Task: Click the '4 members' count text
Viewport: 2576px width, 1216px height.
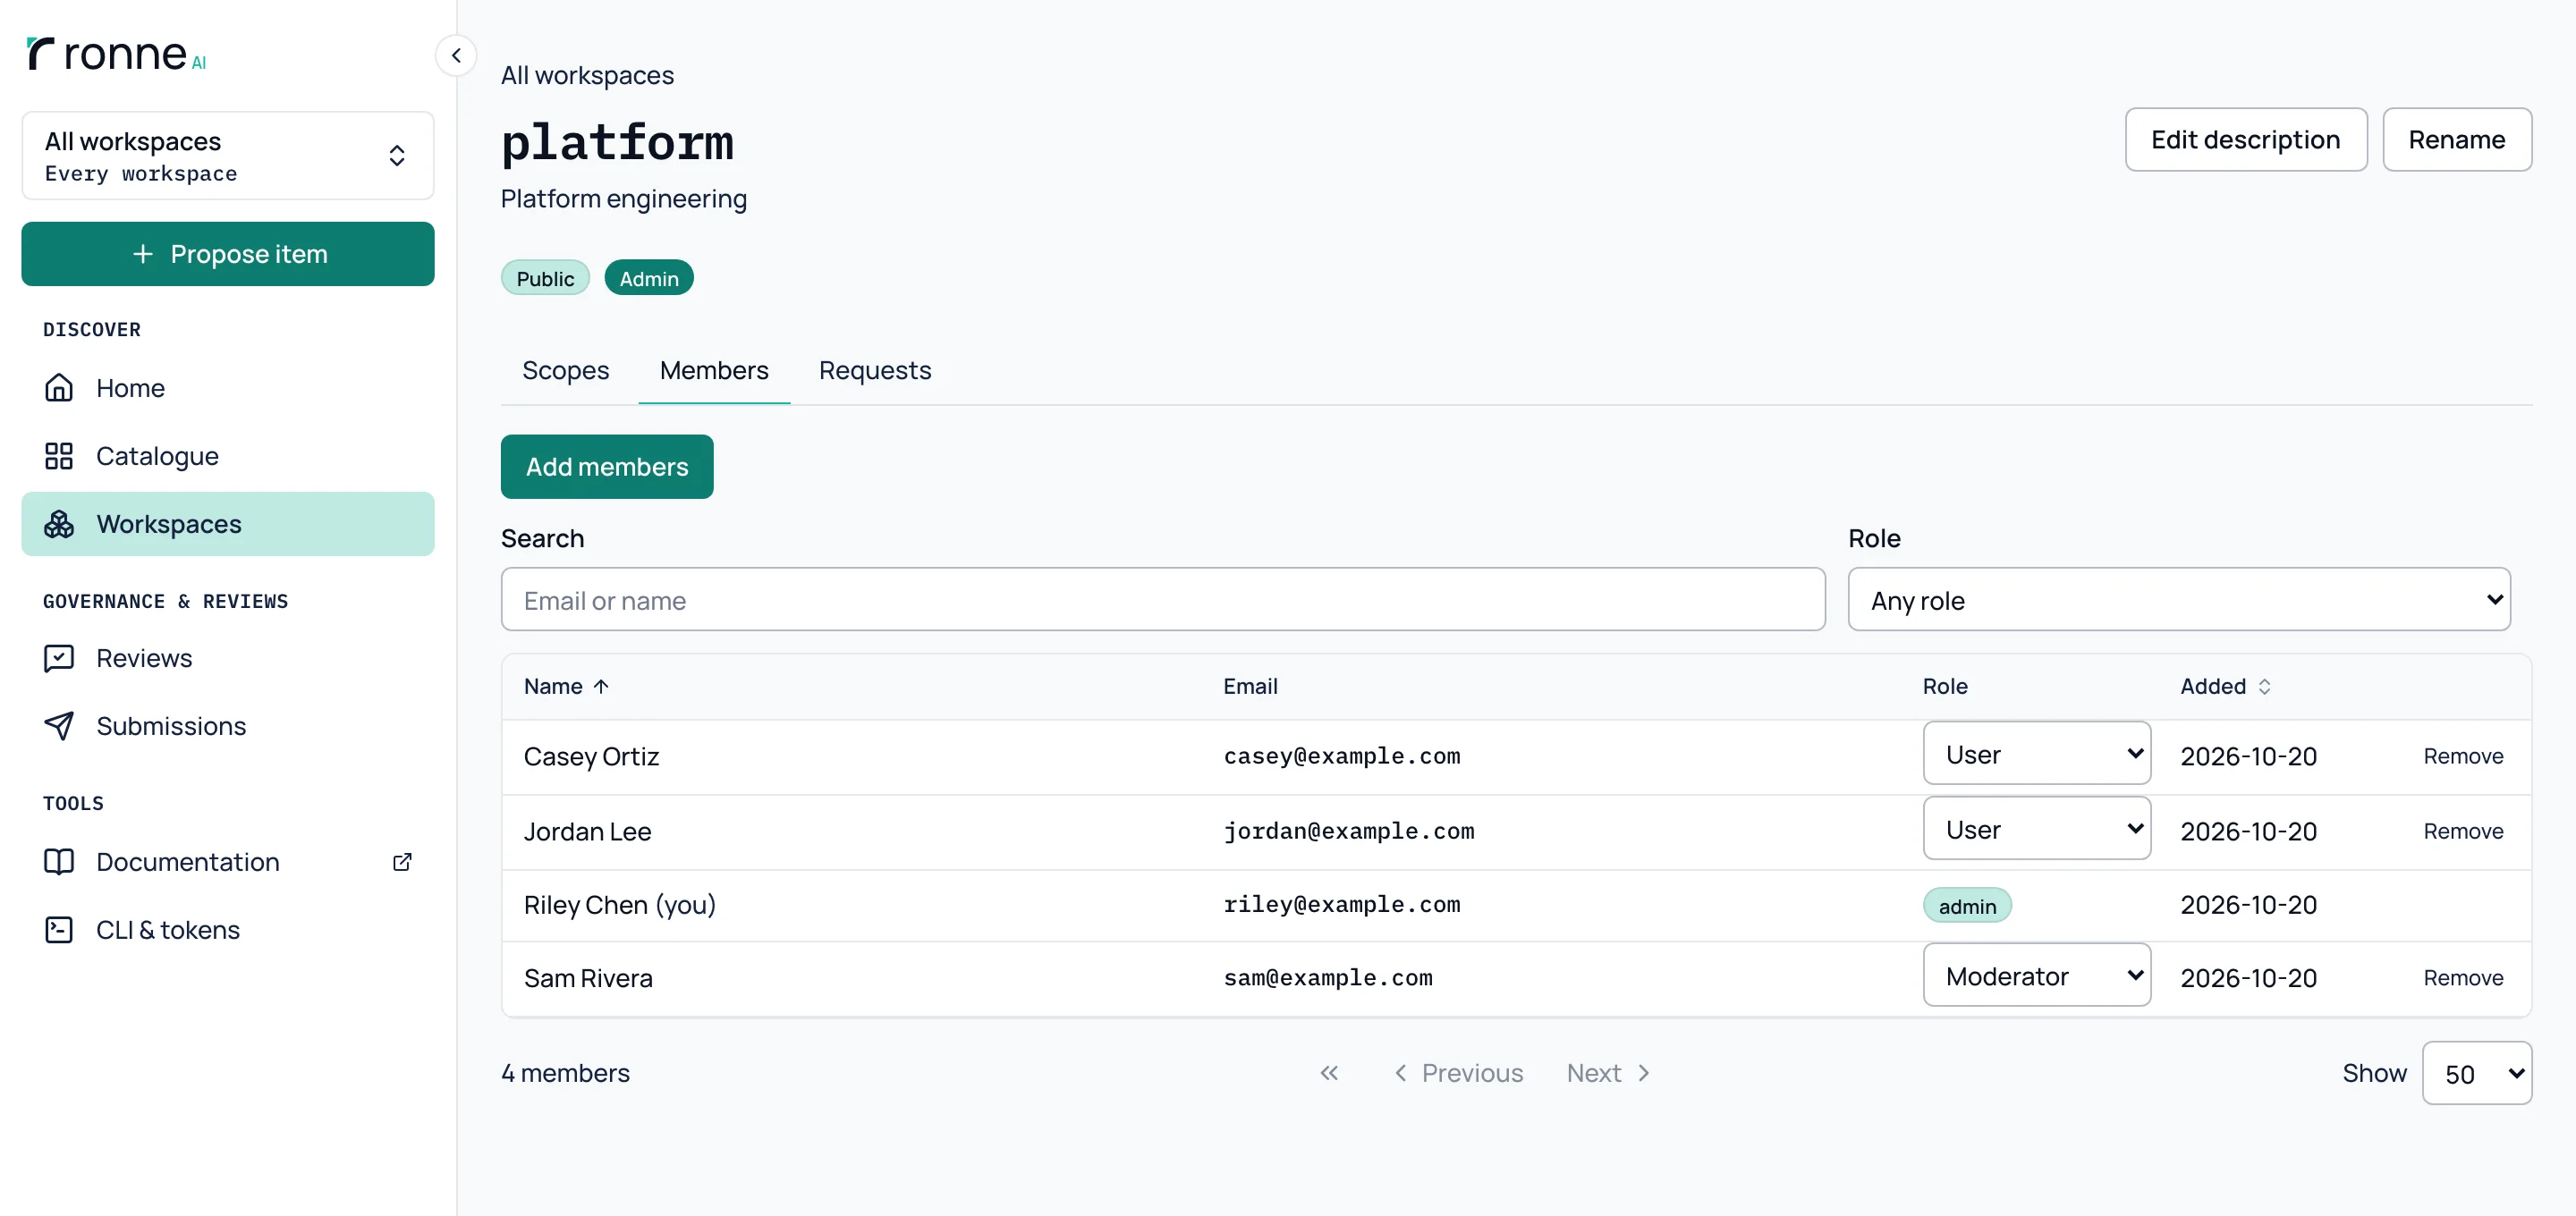Action: (565, 1073)
